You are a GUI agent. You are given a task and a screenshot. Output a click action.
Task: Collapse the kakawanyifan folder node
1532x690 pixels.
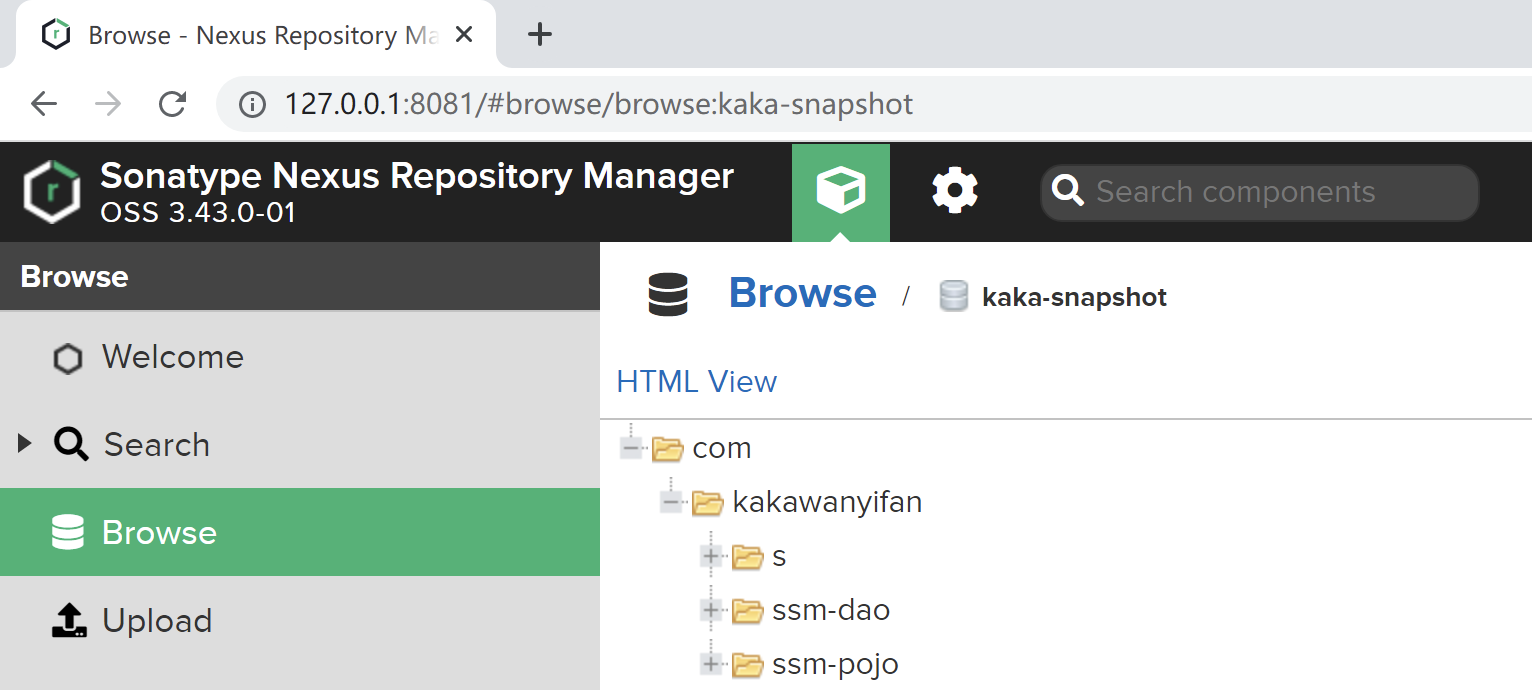pos(670,502)
